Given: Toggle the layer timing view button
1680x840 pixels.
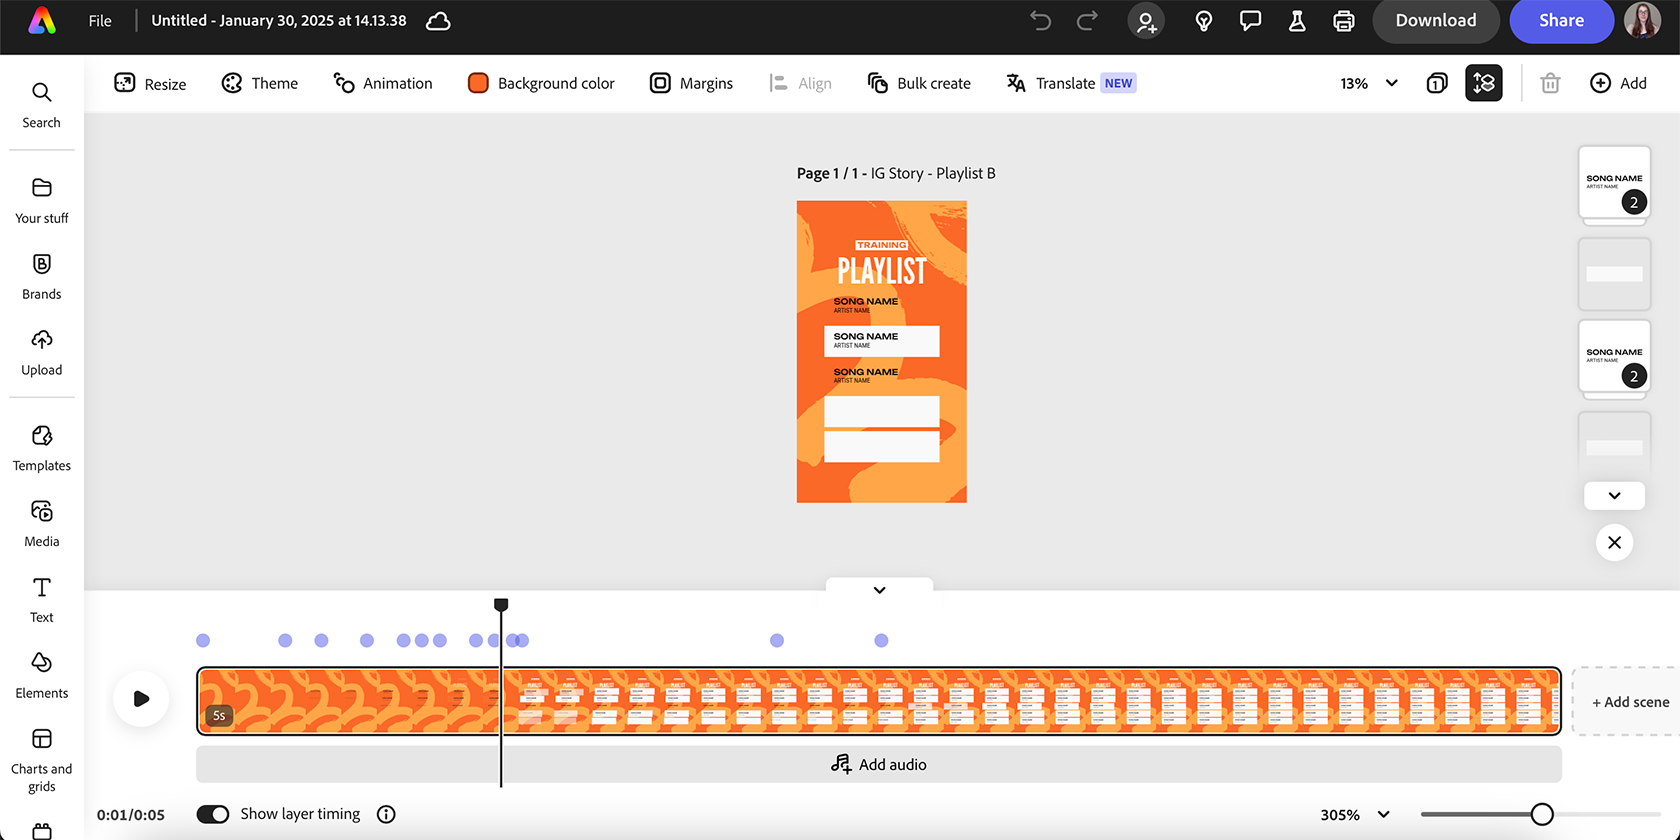Looking at the screenshot, I should click(1483, 83).
